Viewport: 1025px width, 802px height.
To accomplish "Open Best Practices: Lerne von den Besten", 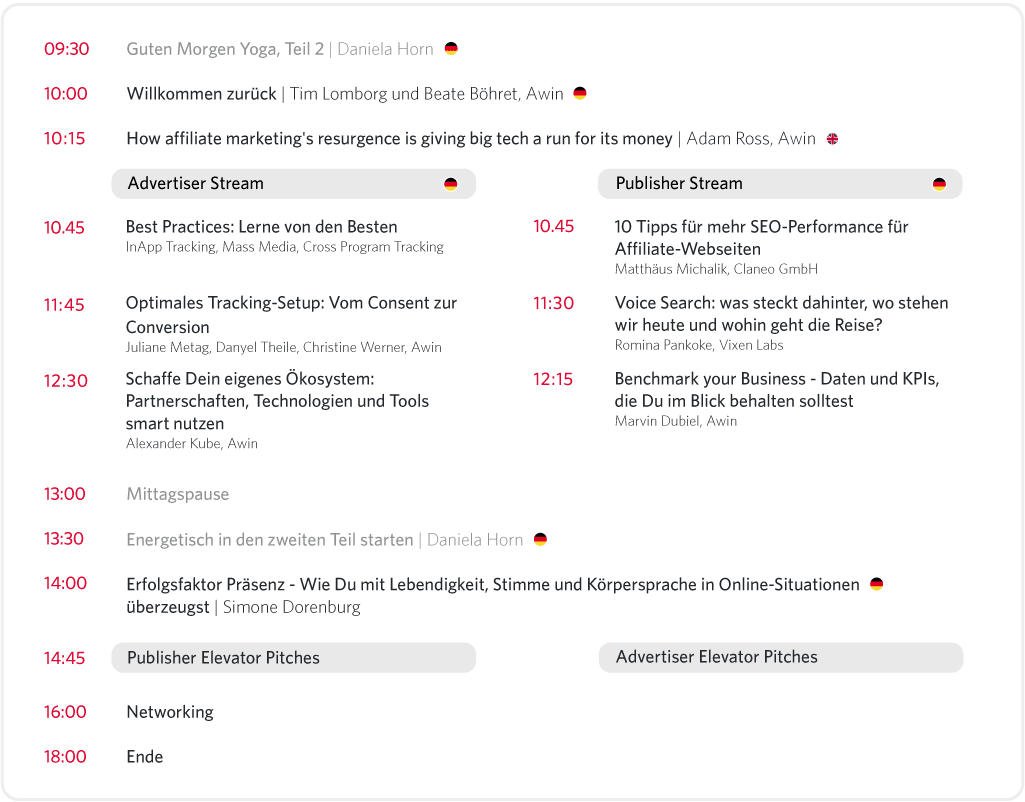I will tap(261, 227).
